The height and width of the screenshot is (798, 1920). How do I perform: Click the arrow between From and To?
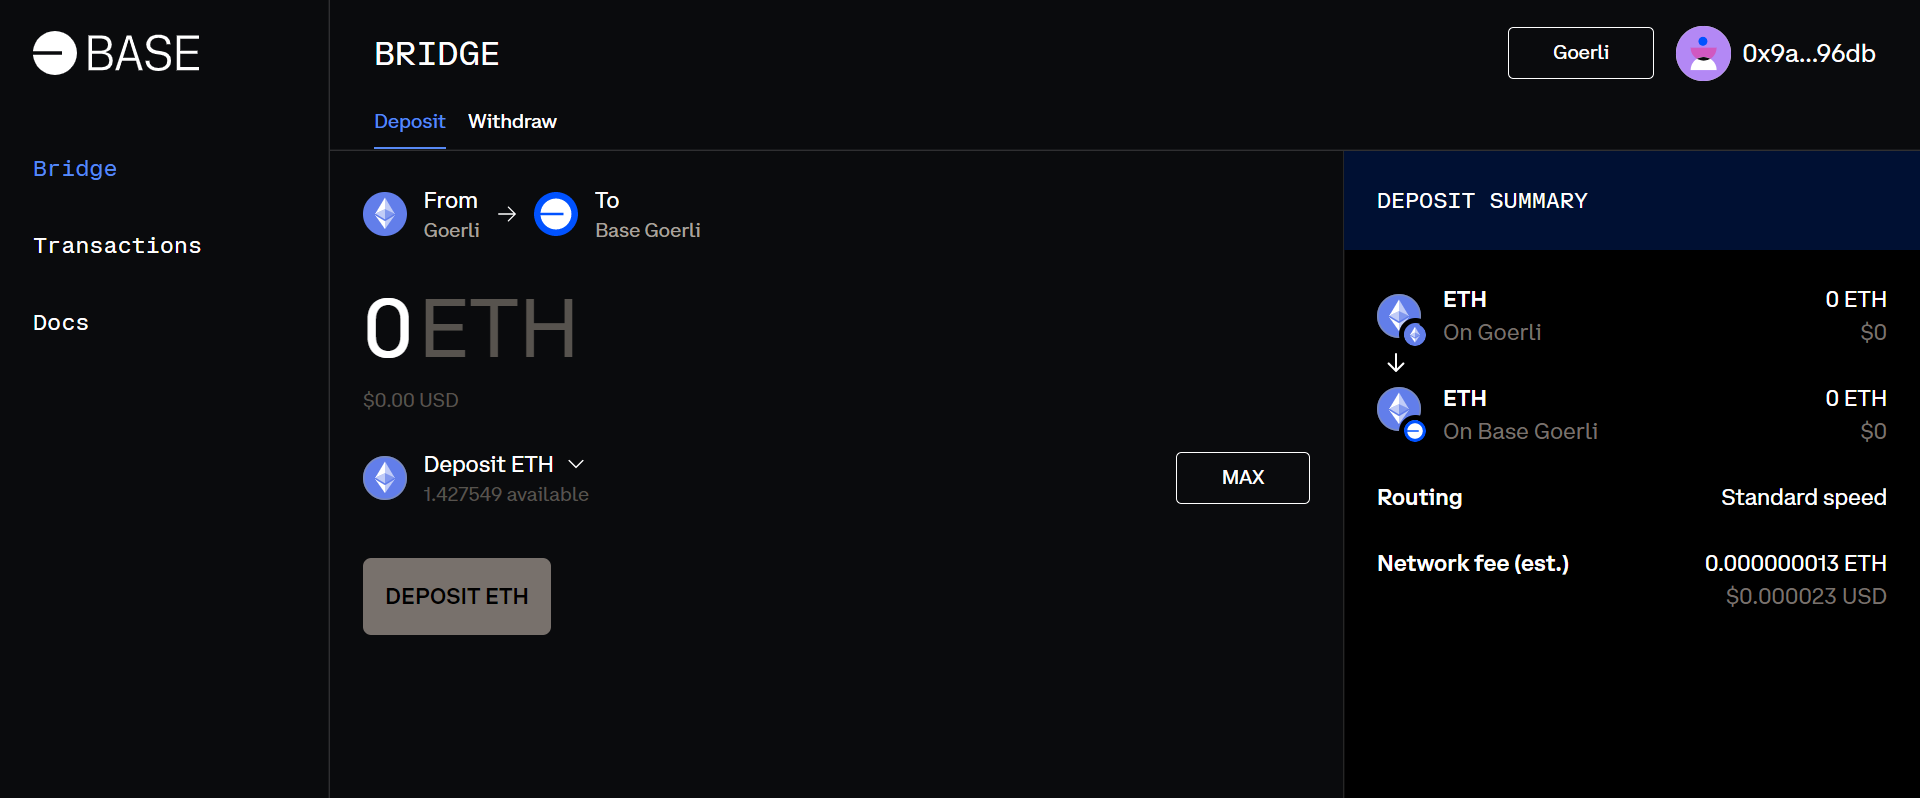(507, 214)
